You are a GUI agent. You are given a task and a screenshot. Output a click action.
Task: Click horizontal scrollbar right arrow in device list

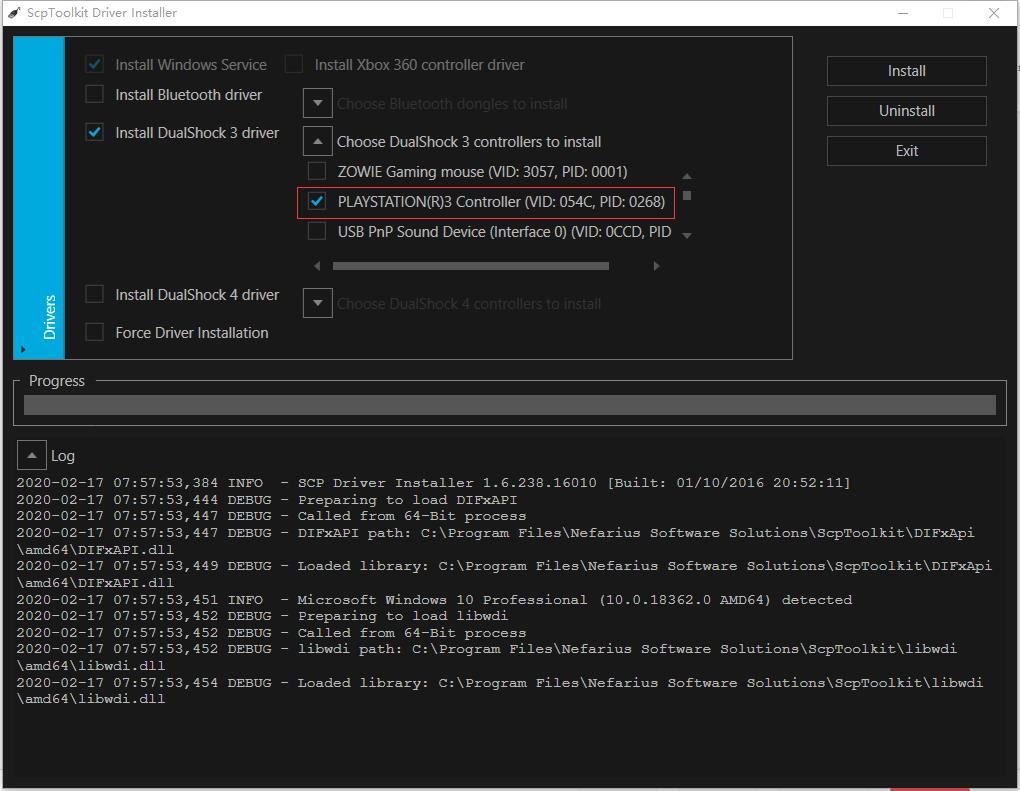pos(656,265)
